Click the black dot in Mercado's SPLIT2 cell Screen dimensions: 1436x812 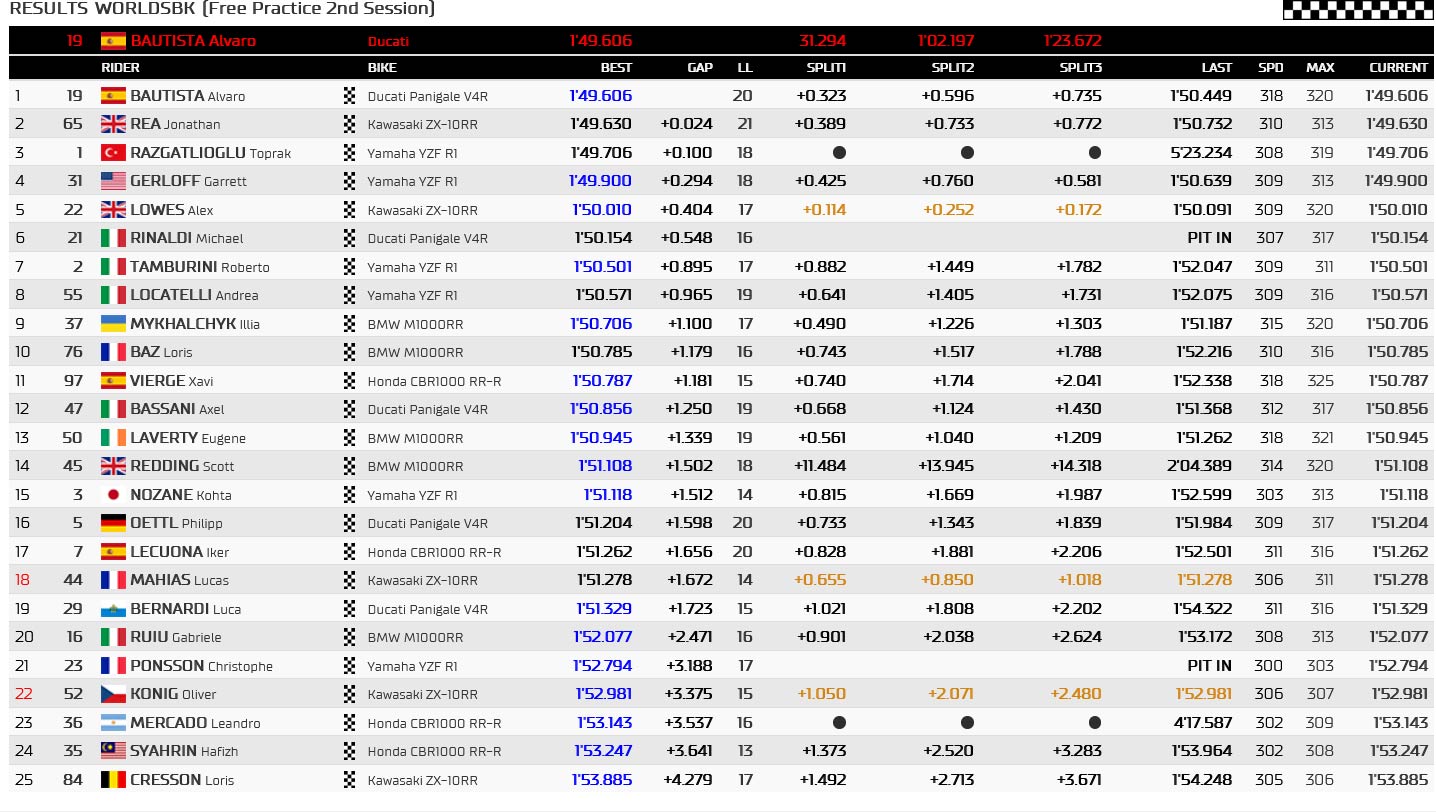click(967, 723)
